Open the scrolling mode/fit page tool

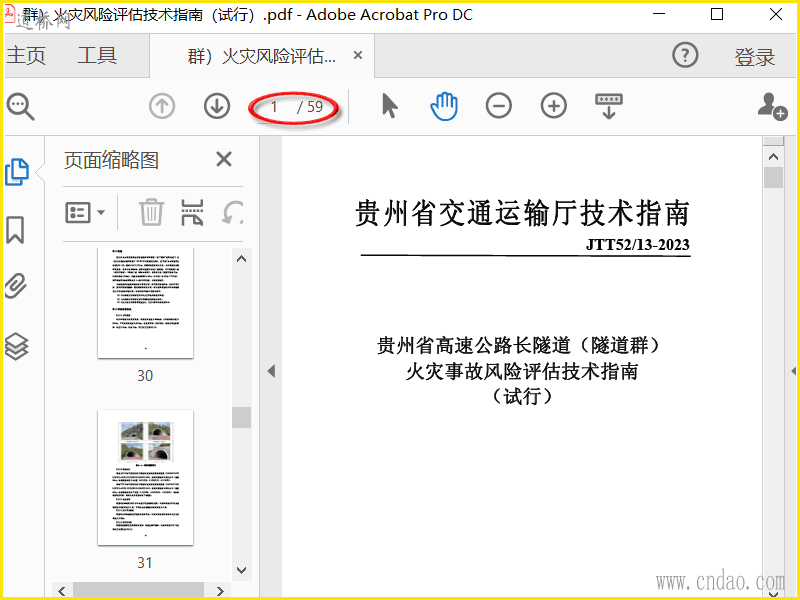point(609,106)
